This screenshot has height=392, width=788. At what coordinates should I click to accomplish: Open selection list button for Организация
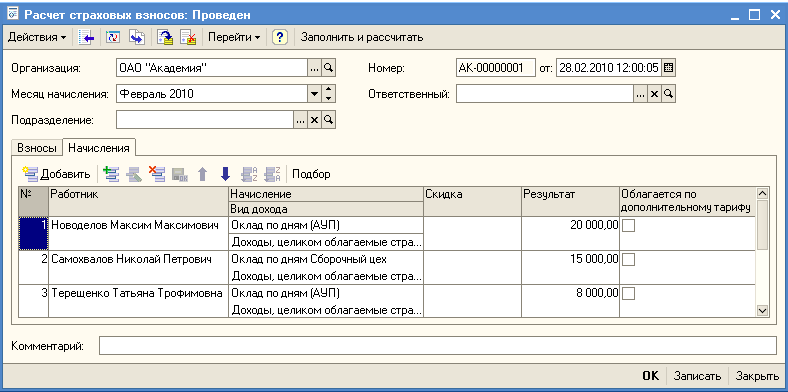pos(315,68)
